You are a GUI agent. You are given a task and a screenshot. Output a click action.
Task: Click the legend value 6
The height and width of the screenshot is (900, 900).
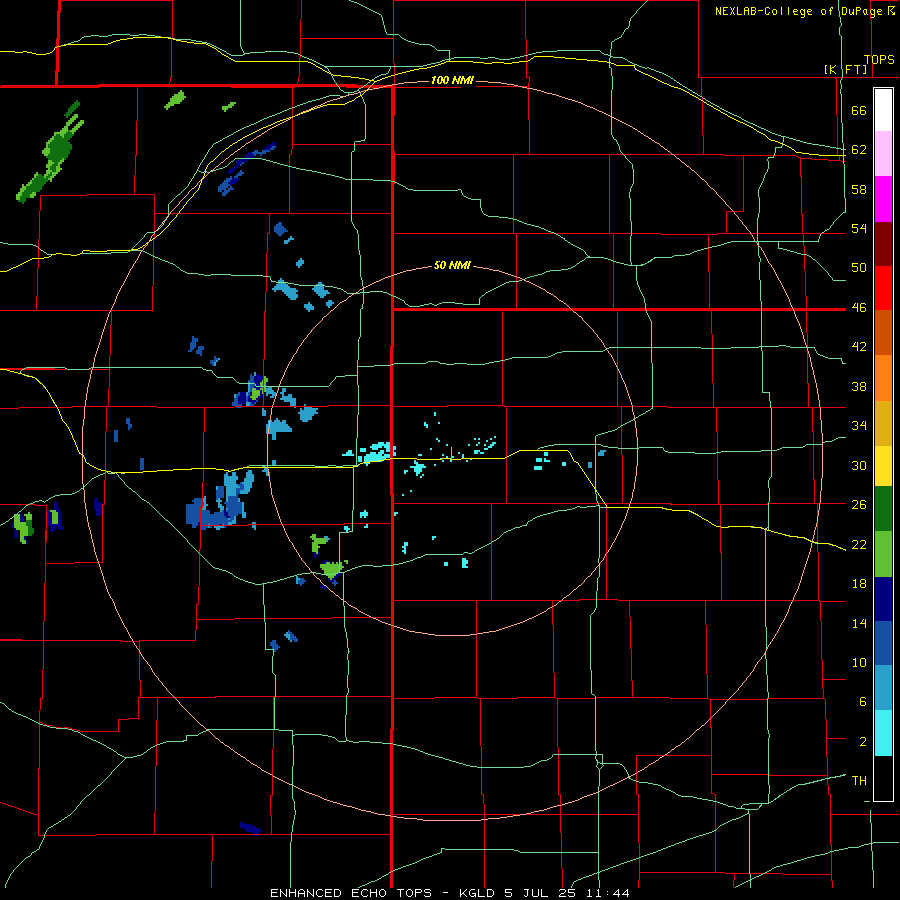click(863, 702)
